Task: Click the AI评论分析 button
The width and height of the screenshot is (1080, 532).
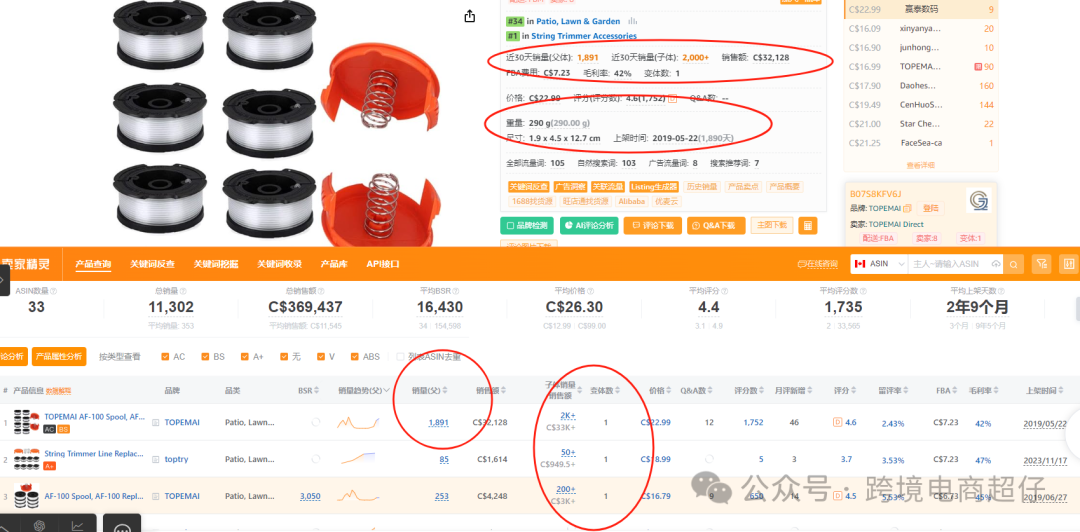Action: click(x=588, y=225)
